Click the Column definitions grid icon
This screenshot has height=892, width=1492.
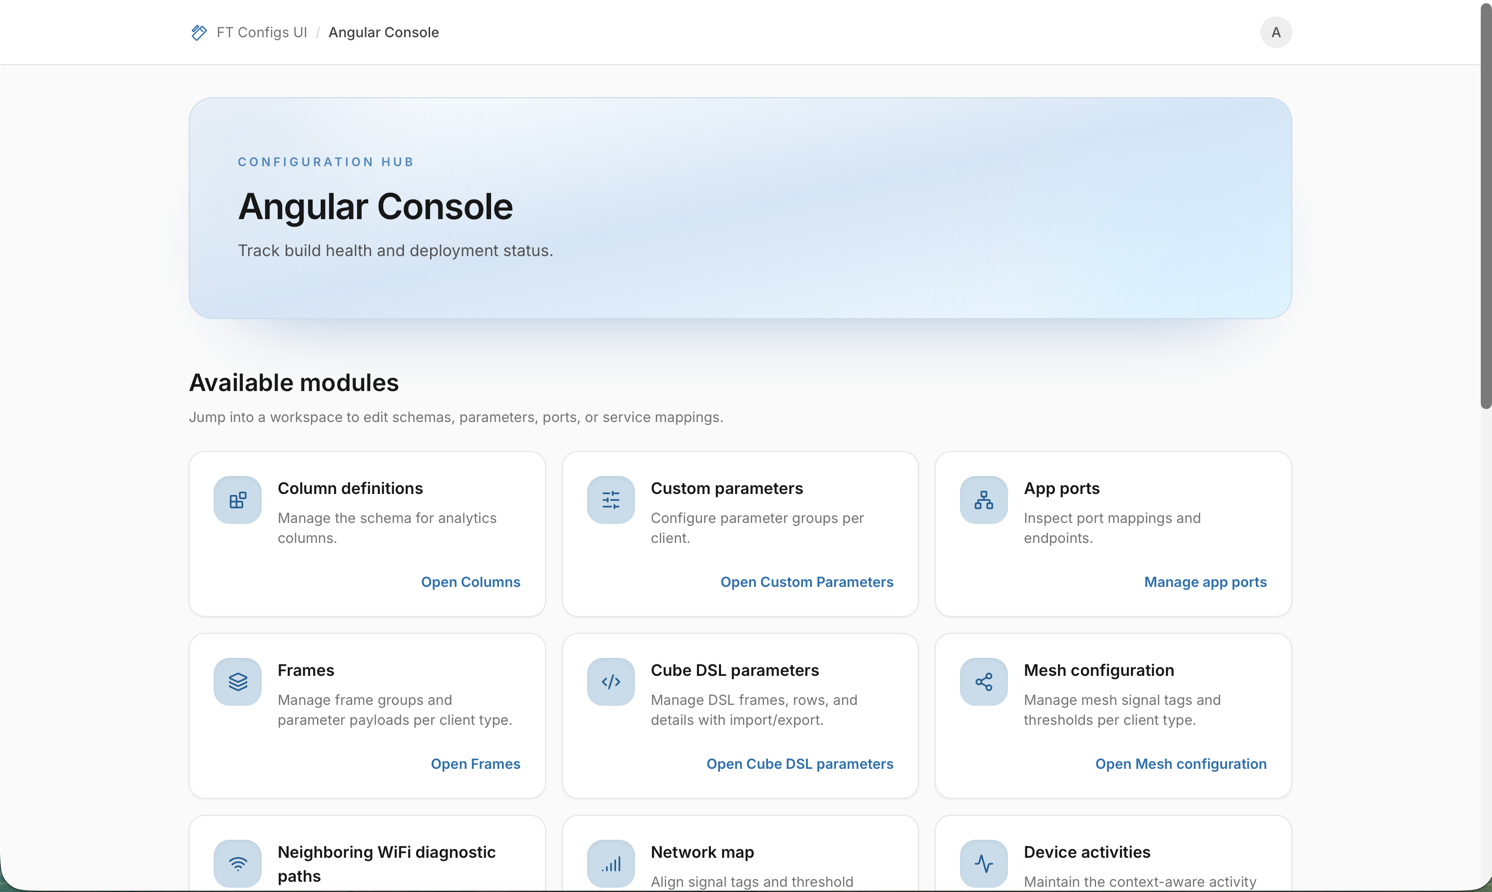pyautogui.click(x=237, y=500)
